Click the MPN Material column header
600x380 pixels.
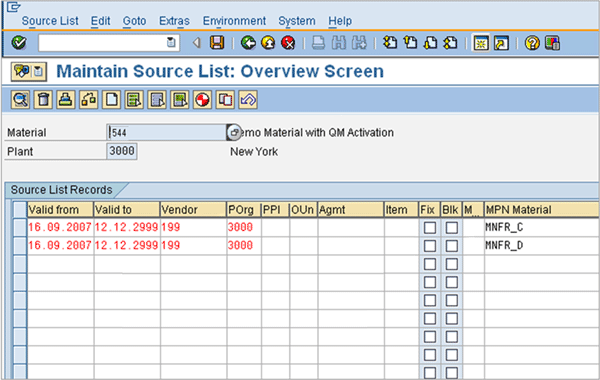click(x=541, y=210)
